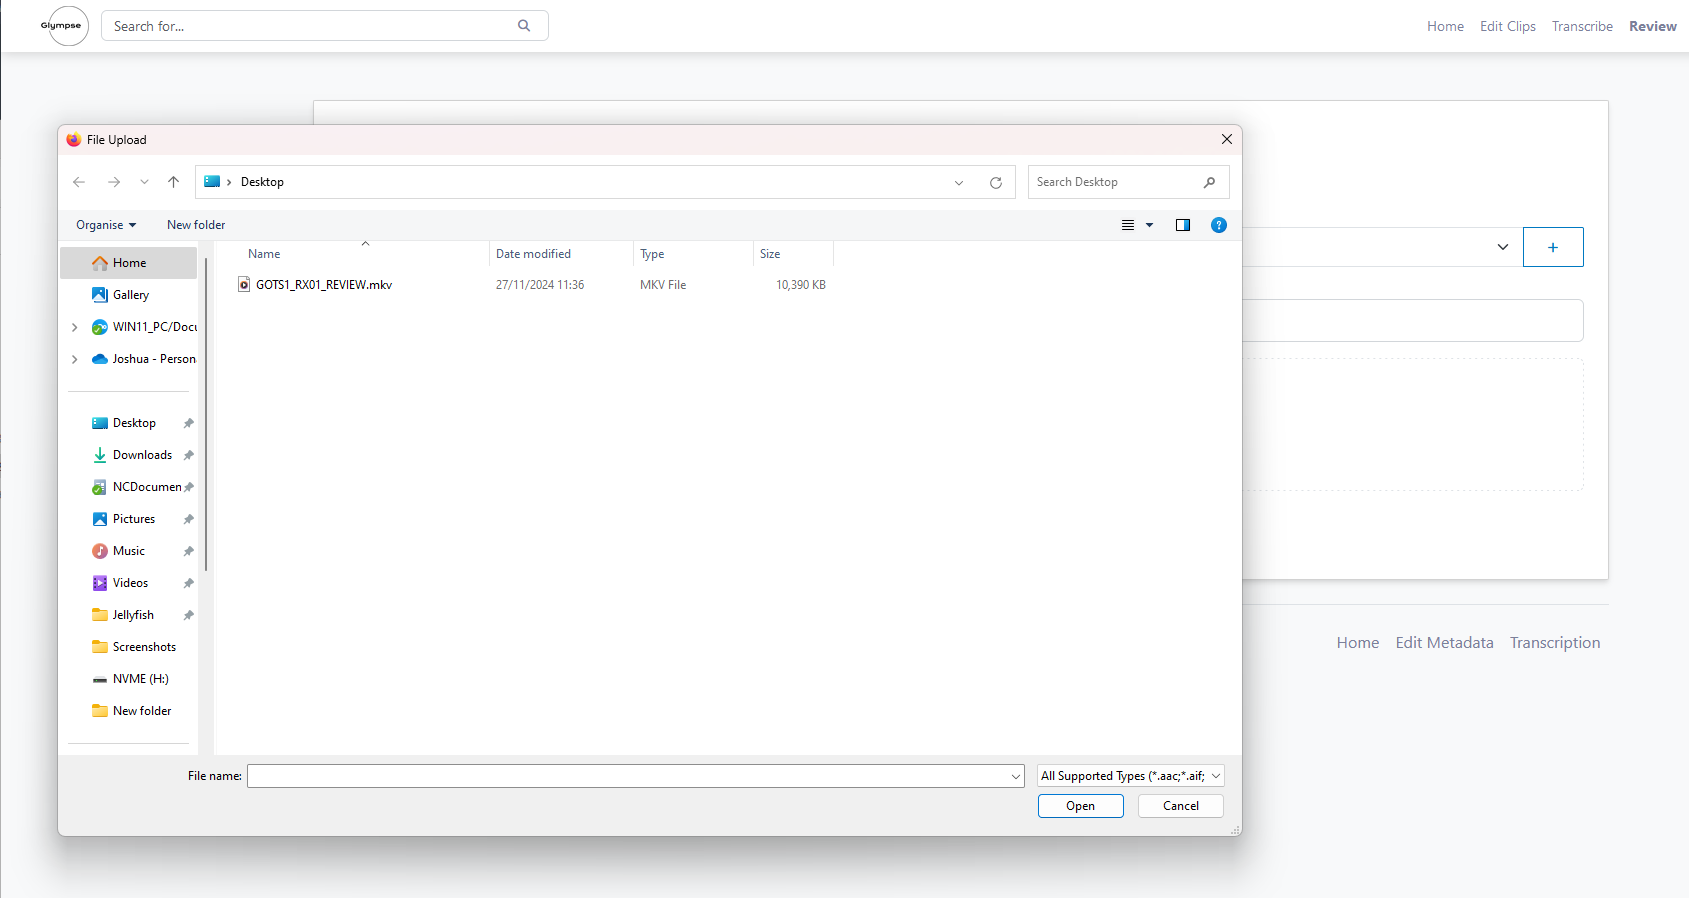The image size is (1689, 898).
Task: Refresh the Desktop folder listing
Action: (995, 182)
